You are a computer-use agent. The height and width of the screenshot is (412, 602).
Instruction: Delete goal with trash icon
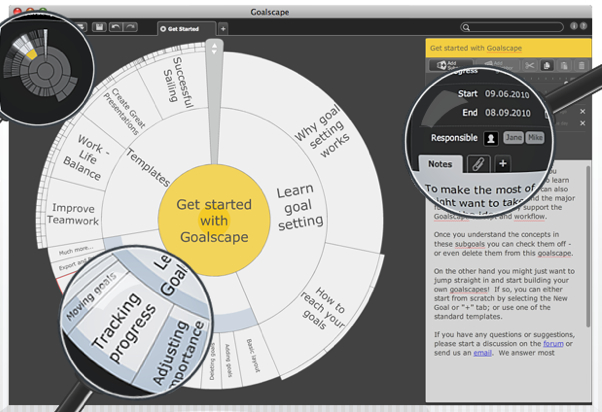581,65
